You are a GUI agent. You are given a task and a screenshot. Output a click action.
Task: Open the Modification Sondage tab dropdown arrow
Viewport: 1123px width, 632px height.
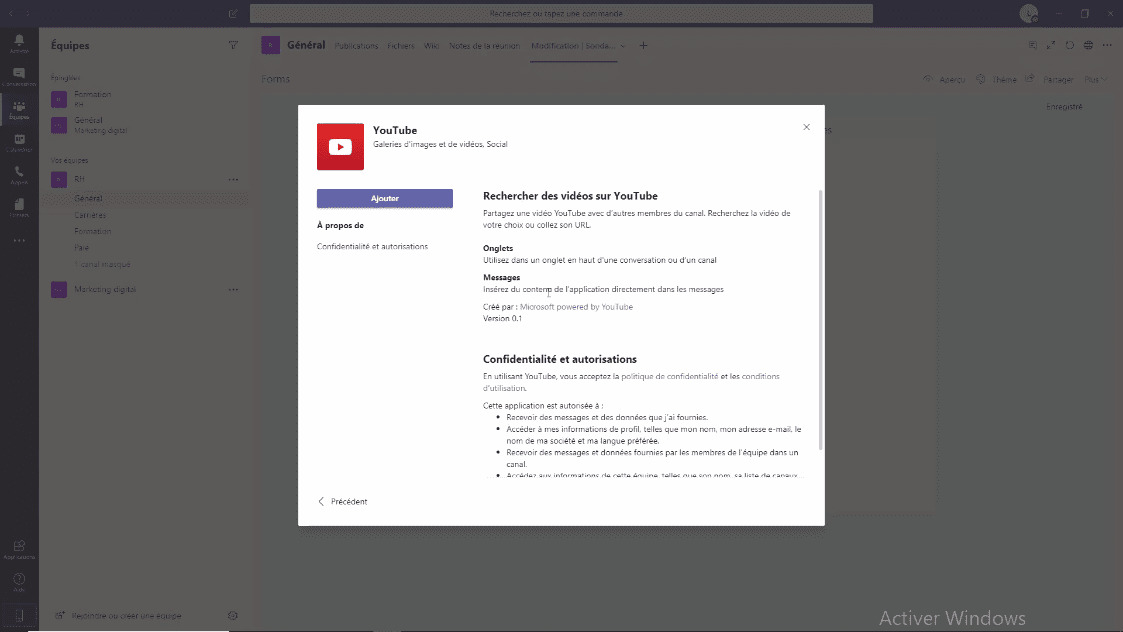(622, 46)
